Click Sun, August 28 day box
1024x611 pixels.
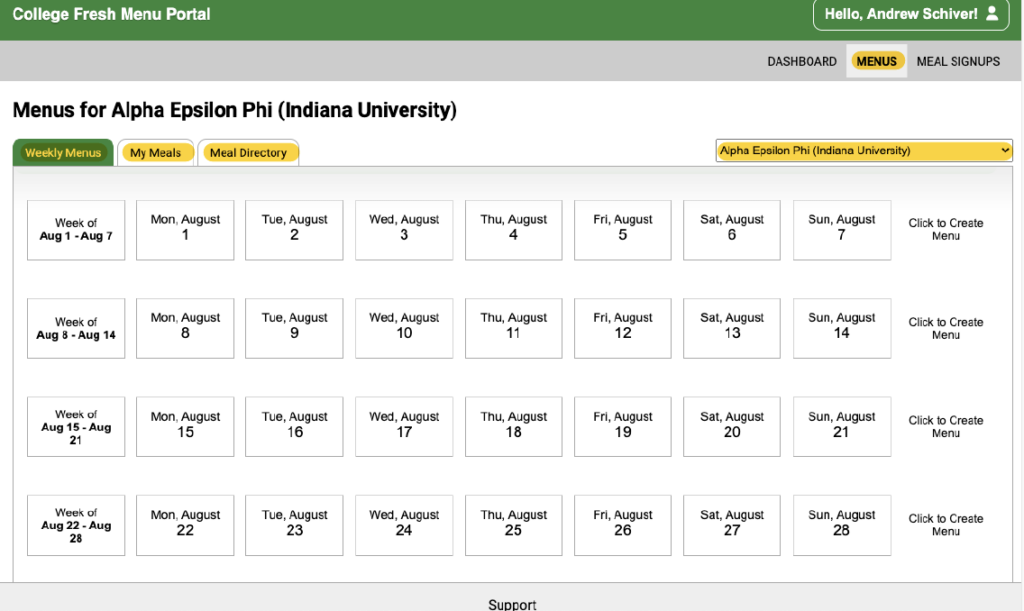tap(842, 525)
